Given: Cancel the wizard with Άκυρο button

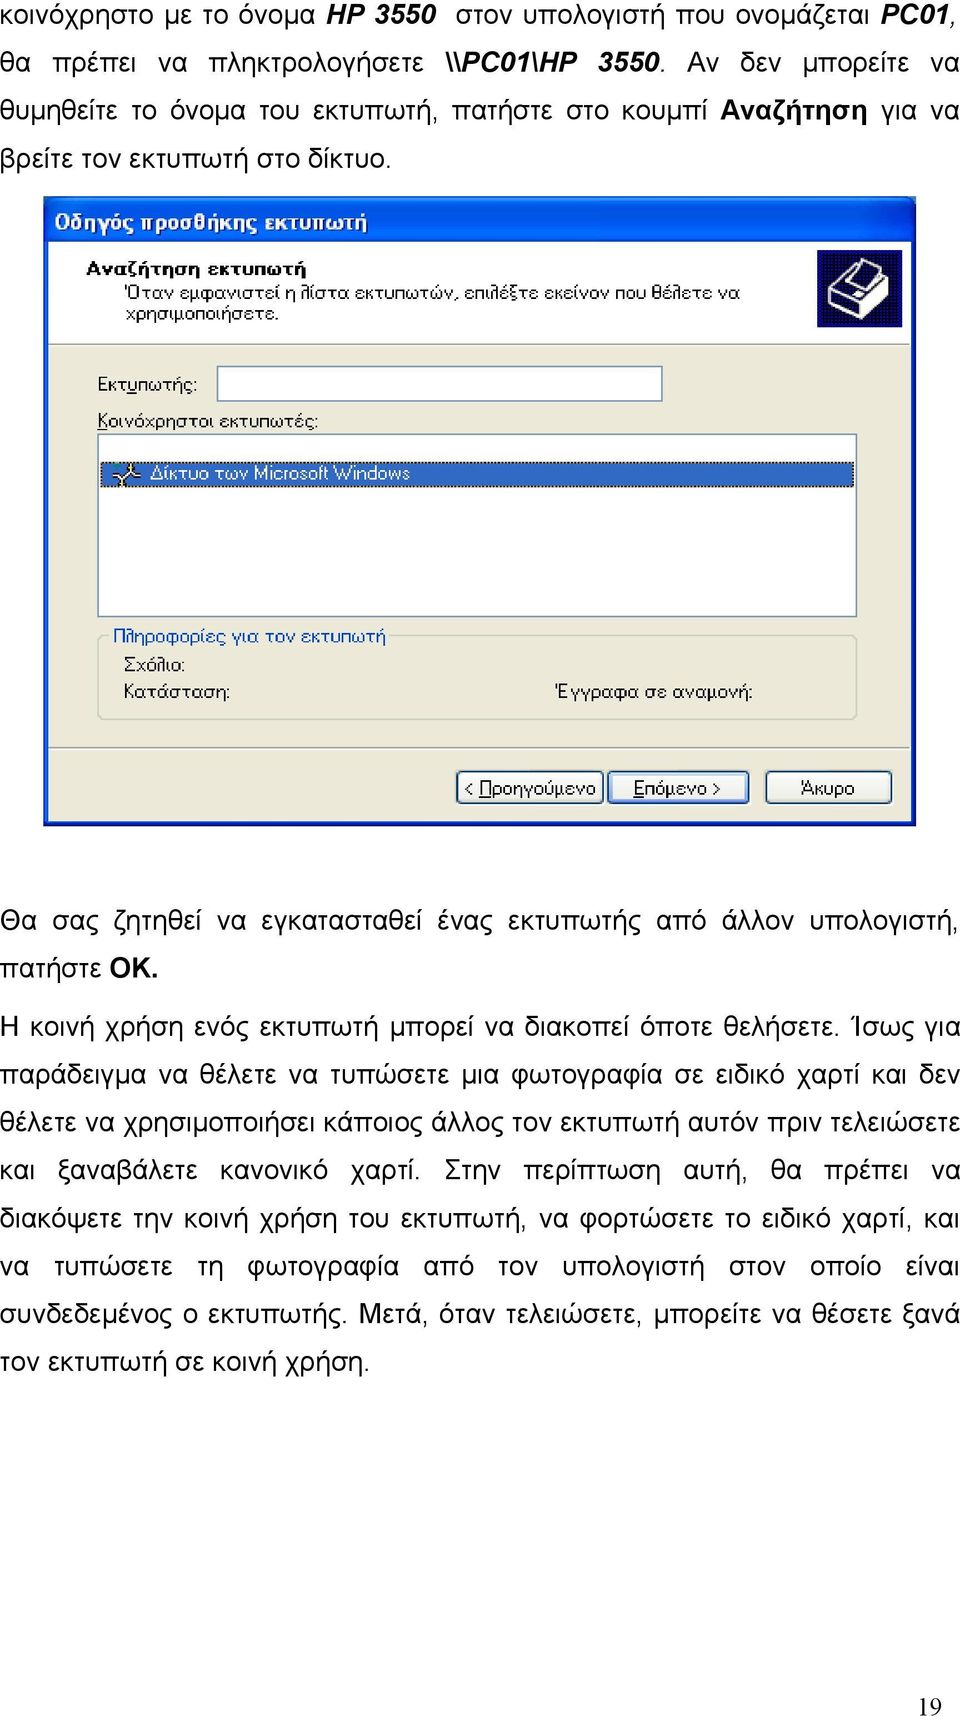Looking at the screenshot, I should coord(828,788).
